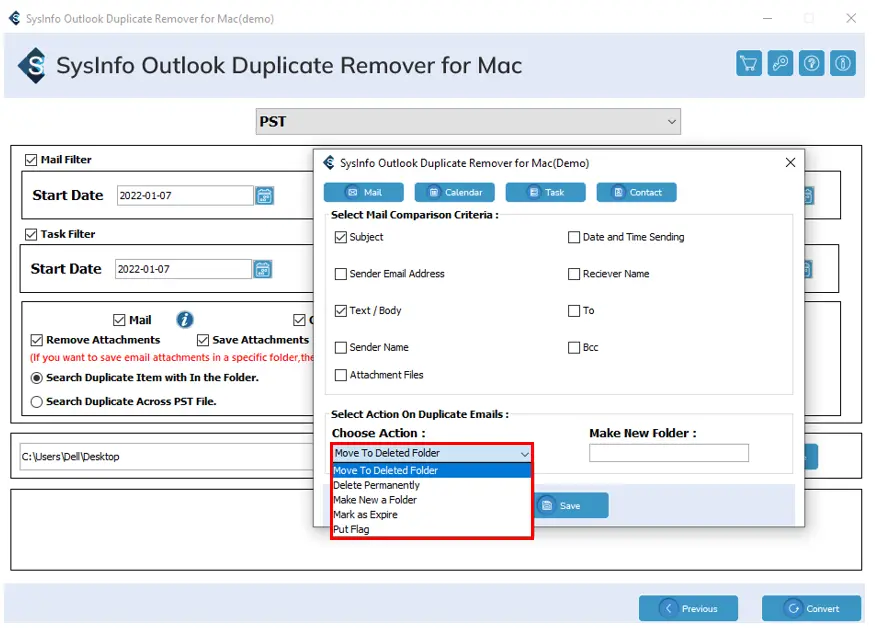Enable Date and Time Sending checkbox
Screen dimensions: 875x628
pyautogui.click(x=574, y=237)
